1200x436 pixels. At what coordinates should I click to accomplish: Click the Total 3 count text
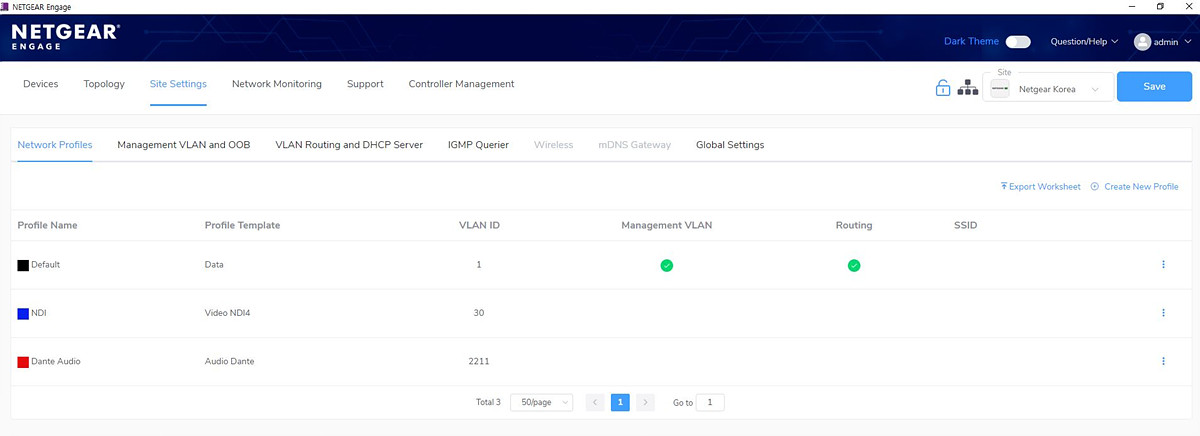click(488, 402)
